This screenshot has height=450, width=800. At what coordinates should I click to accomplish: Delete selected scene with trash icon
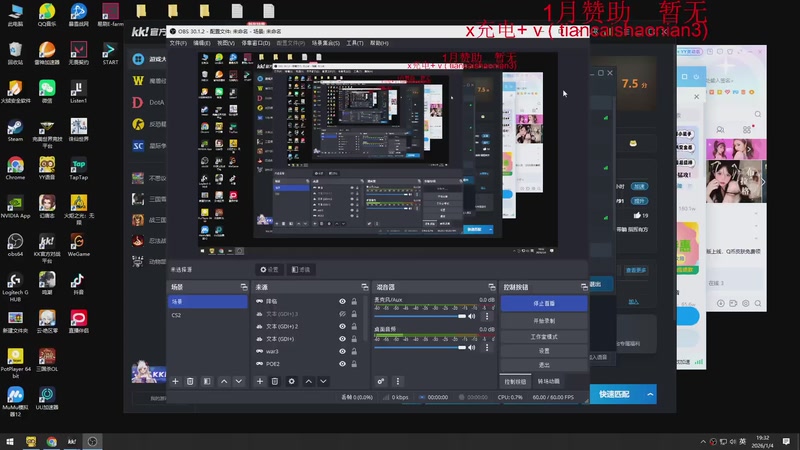click(x=190, y=381)
